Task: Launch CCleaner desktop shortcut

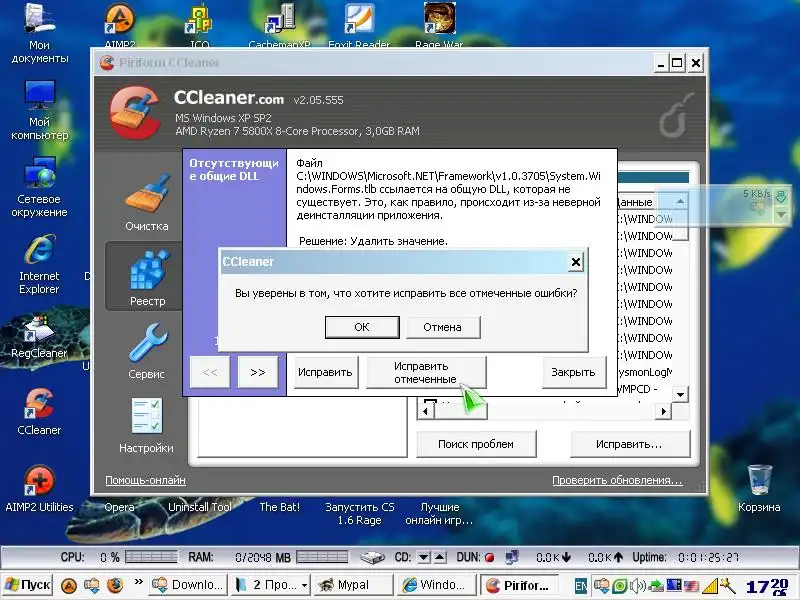Action: click(39, 412)
